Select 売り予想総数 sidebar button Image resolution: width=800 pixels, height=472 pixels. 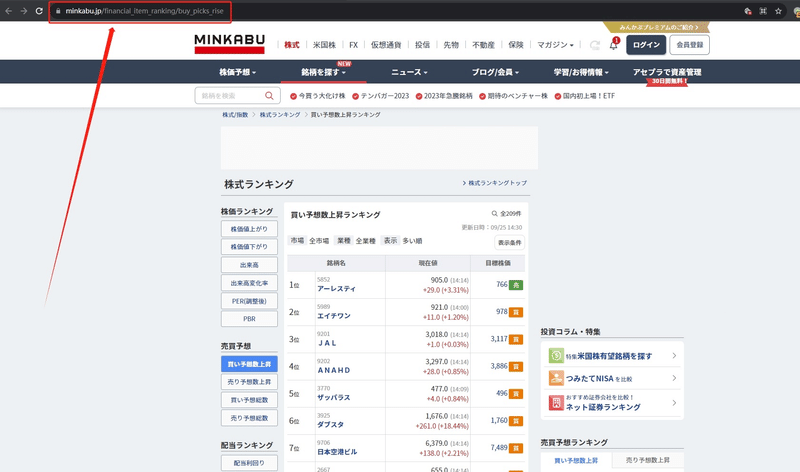pyautogui.click(x=249, y=418)
